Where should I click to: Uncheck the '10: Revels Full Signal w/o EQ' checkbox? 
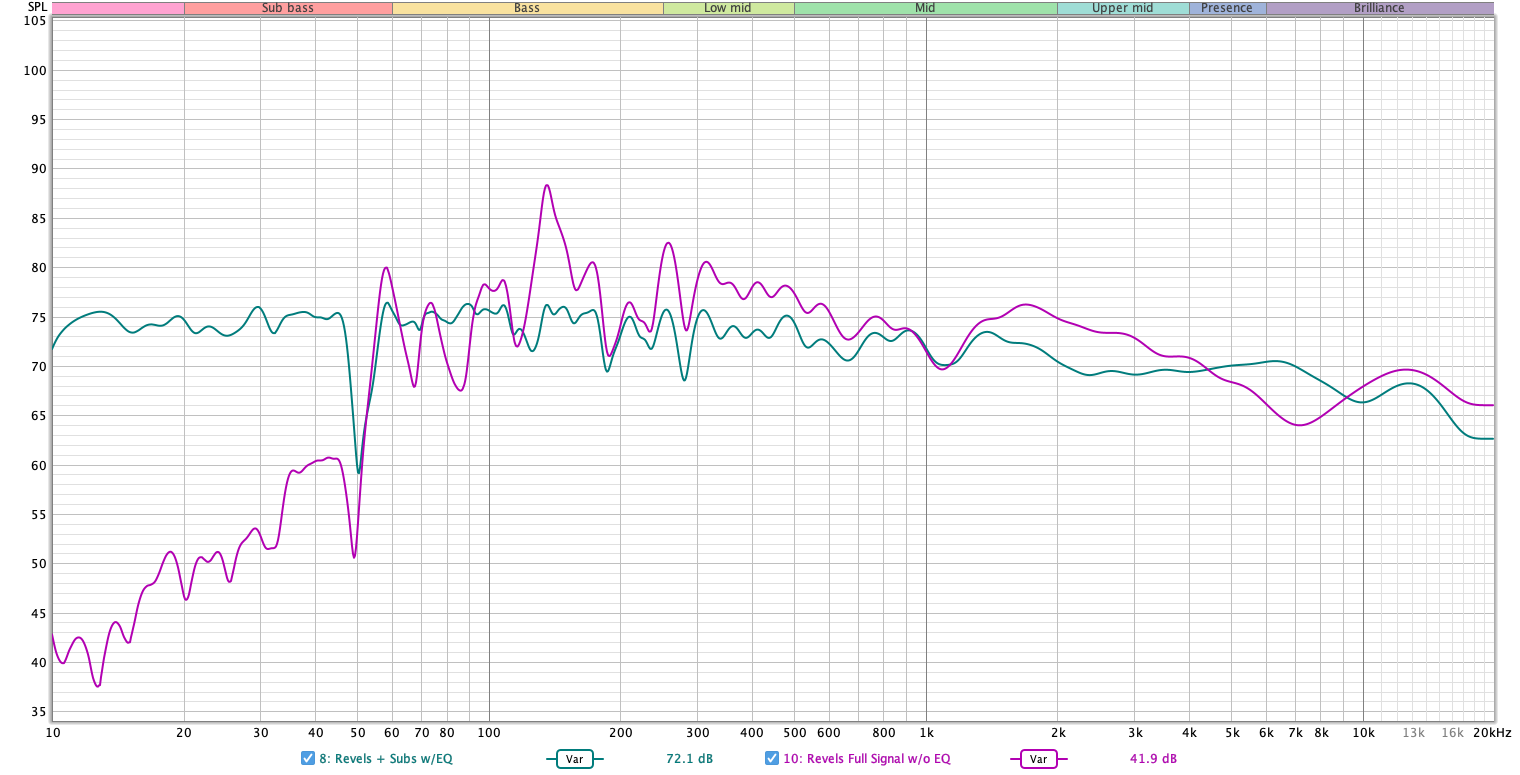[x=772, y=758]
